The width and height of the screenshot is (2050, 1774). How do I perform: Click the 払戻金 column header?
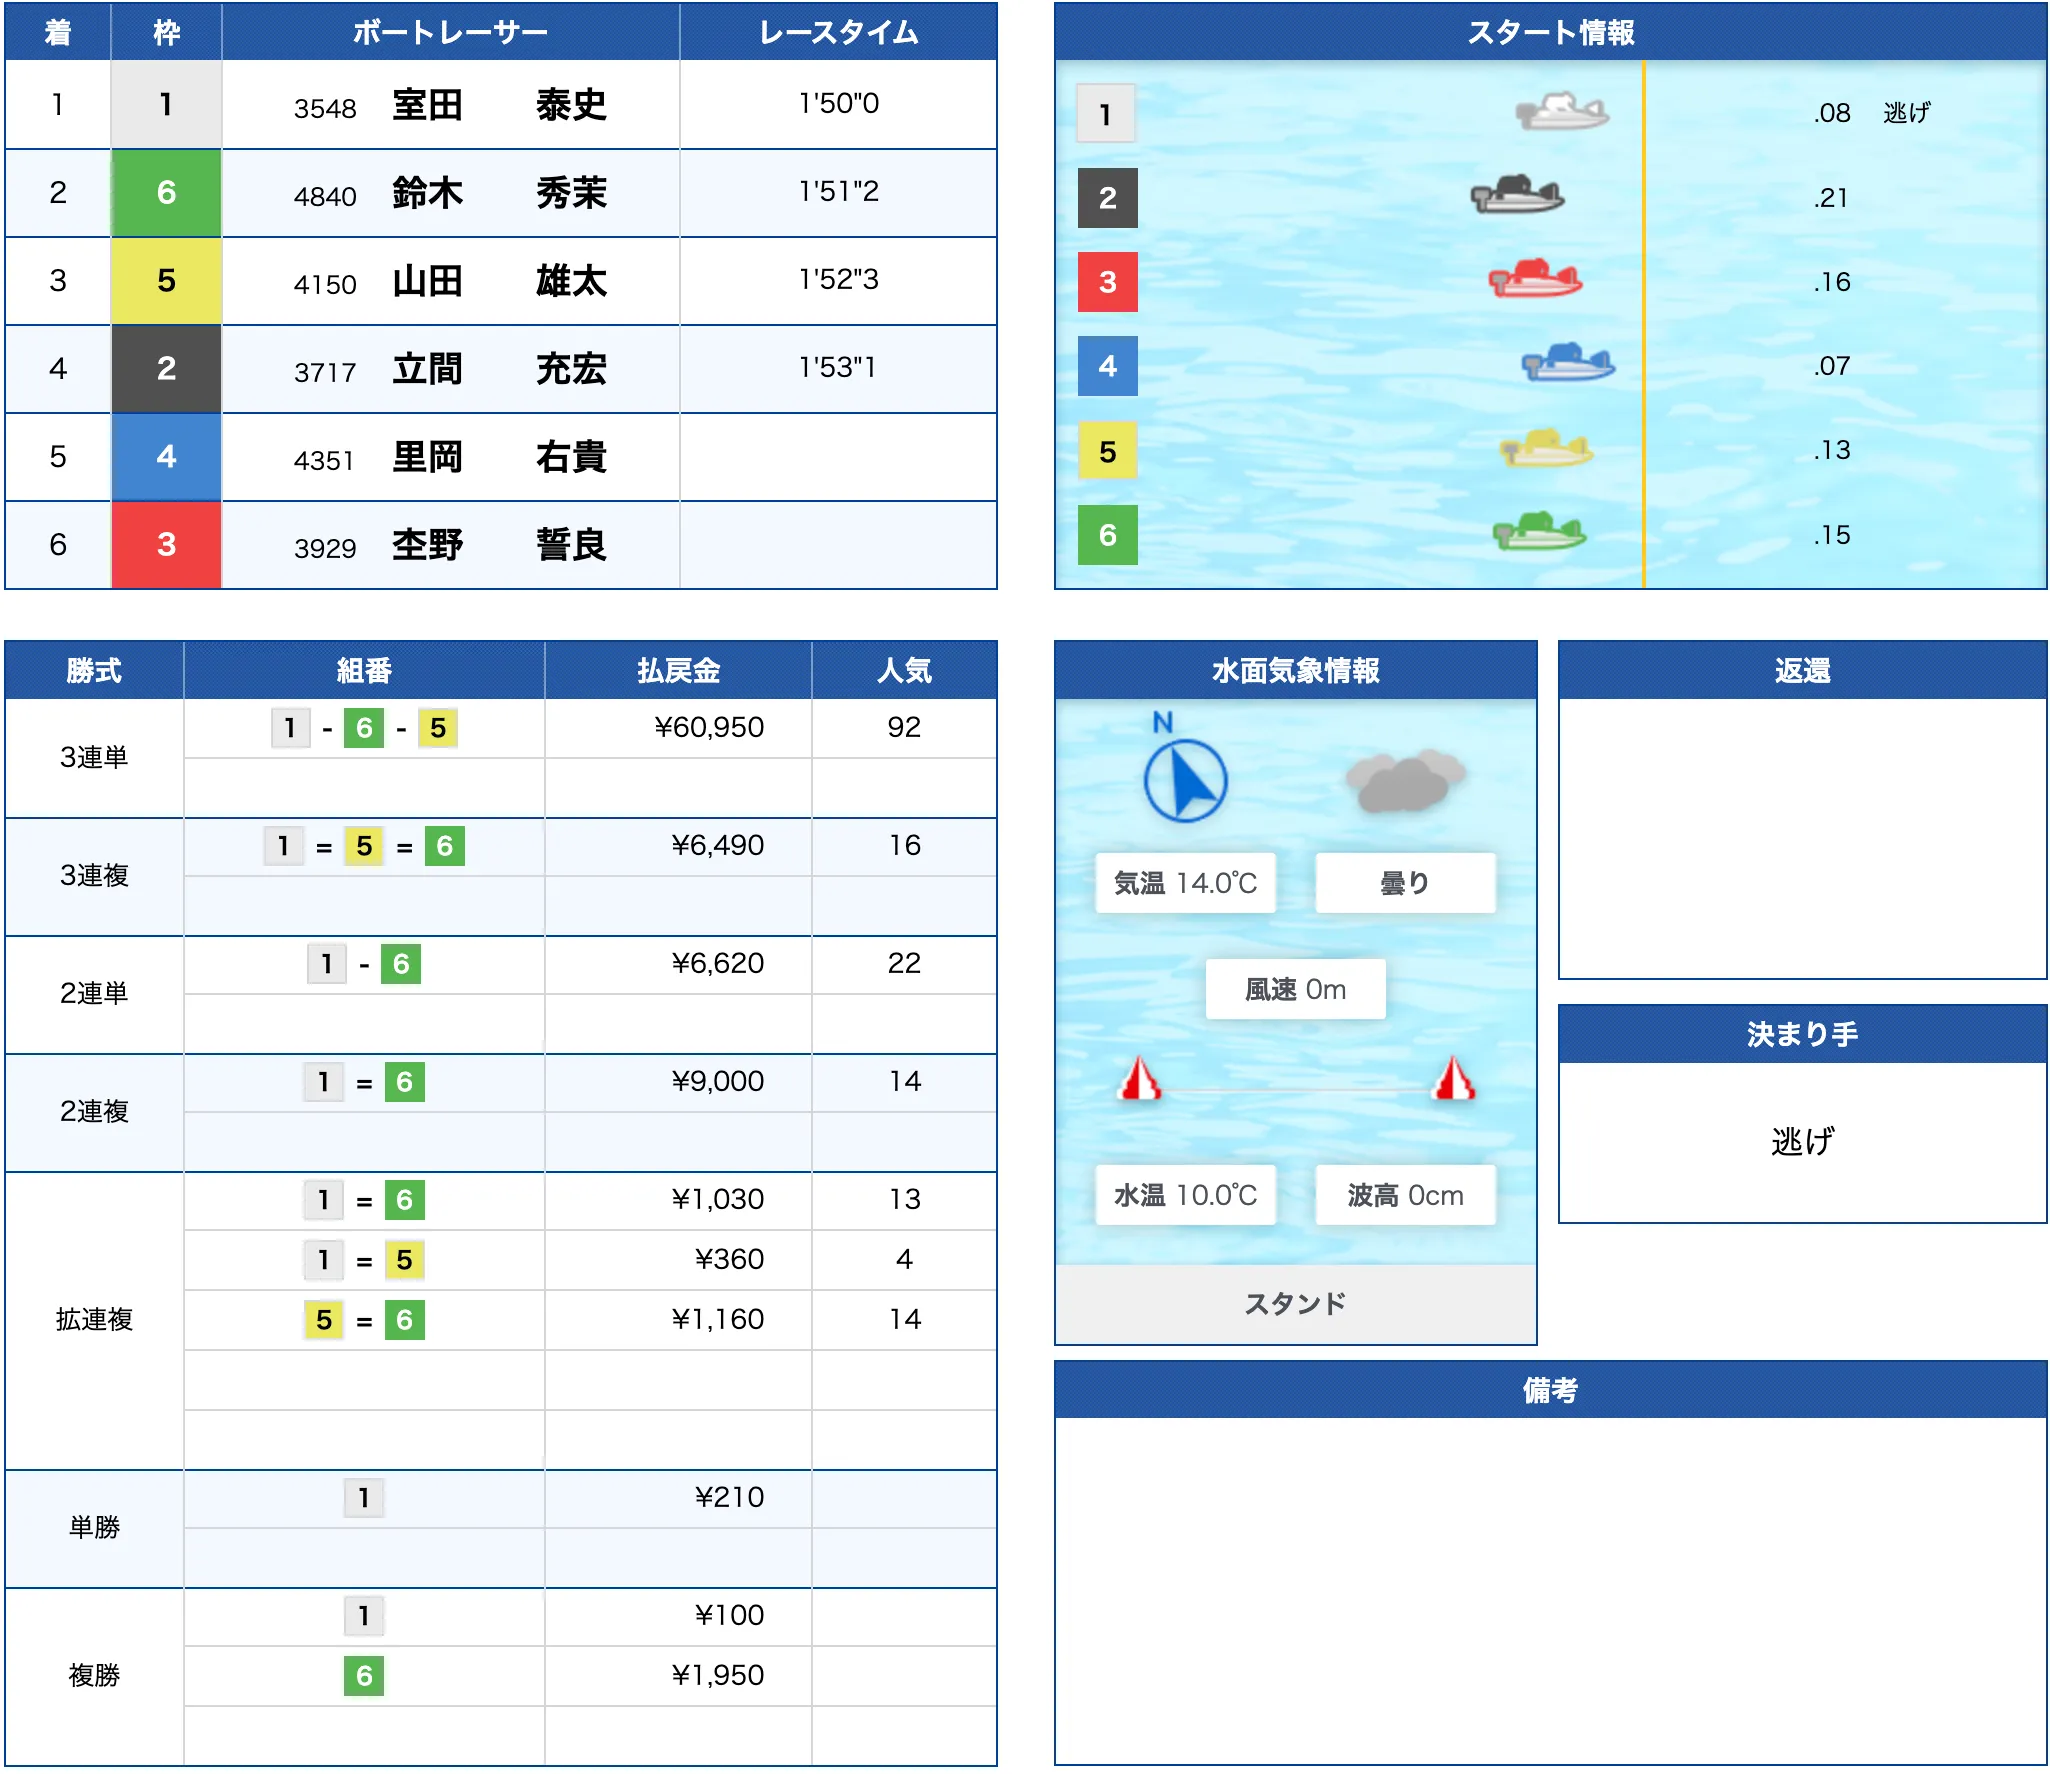pyautogui.click(x=678, y=670)
